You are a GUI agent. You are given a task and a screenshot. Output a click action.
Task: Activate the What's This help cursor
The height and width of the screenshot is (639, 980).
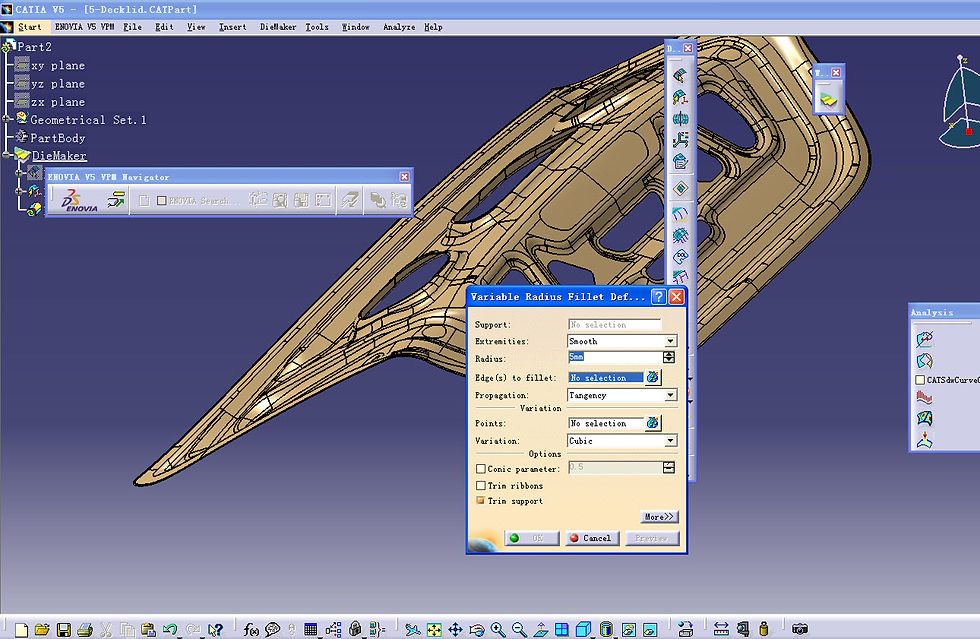point(215,629)
